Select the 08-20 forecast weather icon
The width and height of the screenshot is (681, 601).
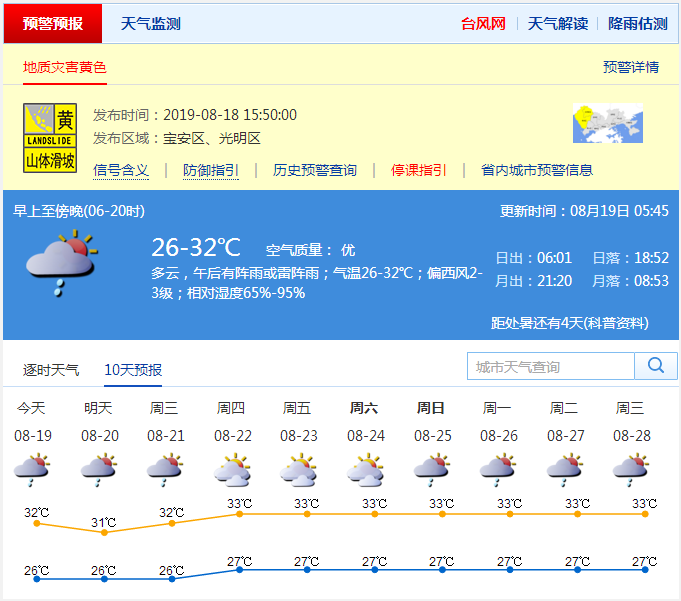pyautogui.click(x=99, y=469)
